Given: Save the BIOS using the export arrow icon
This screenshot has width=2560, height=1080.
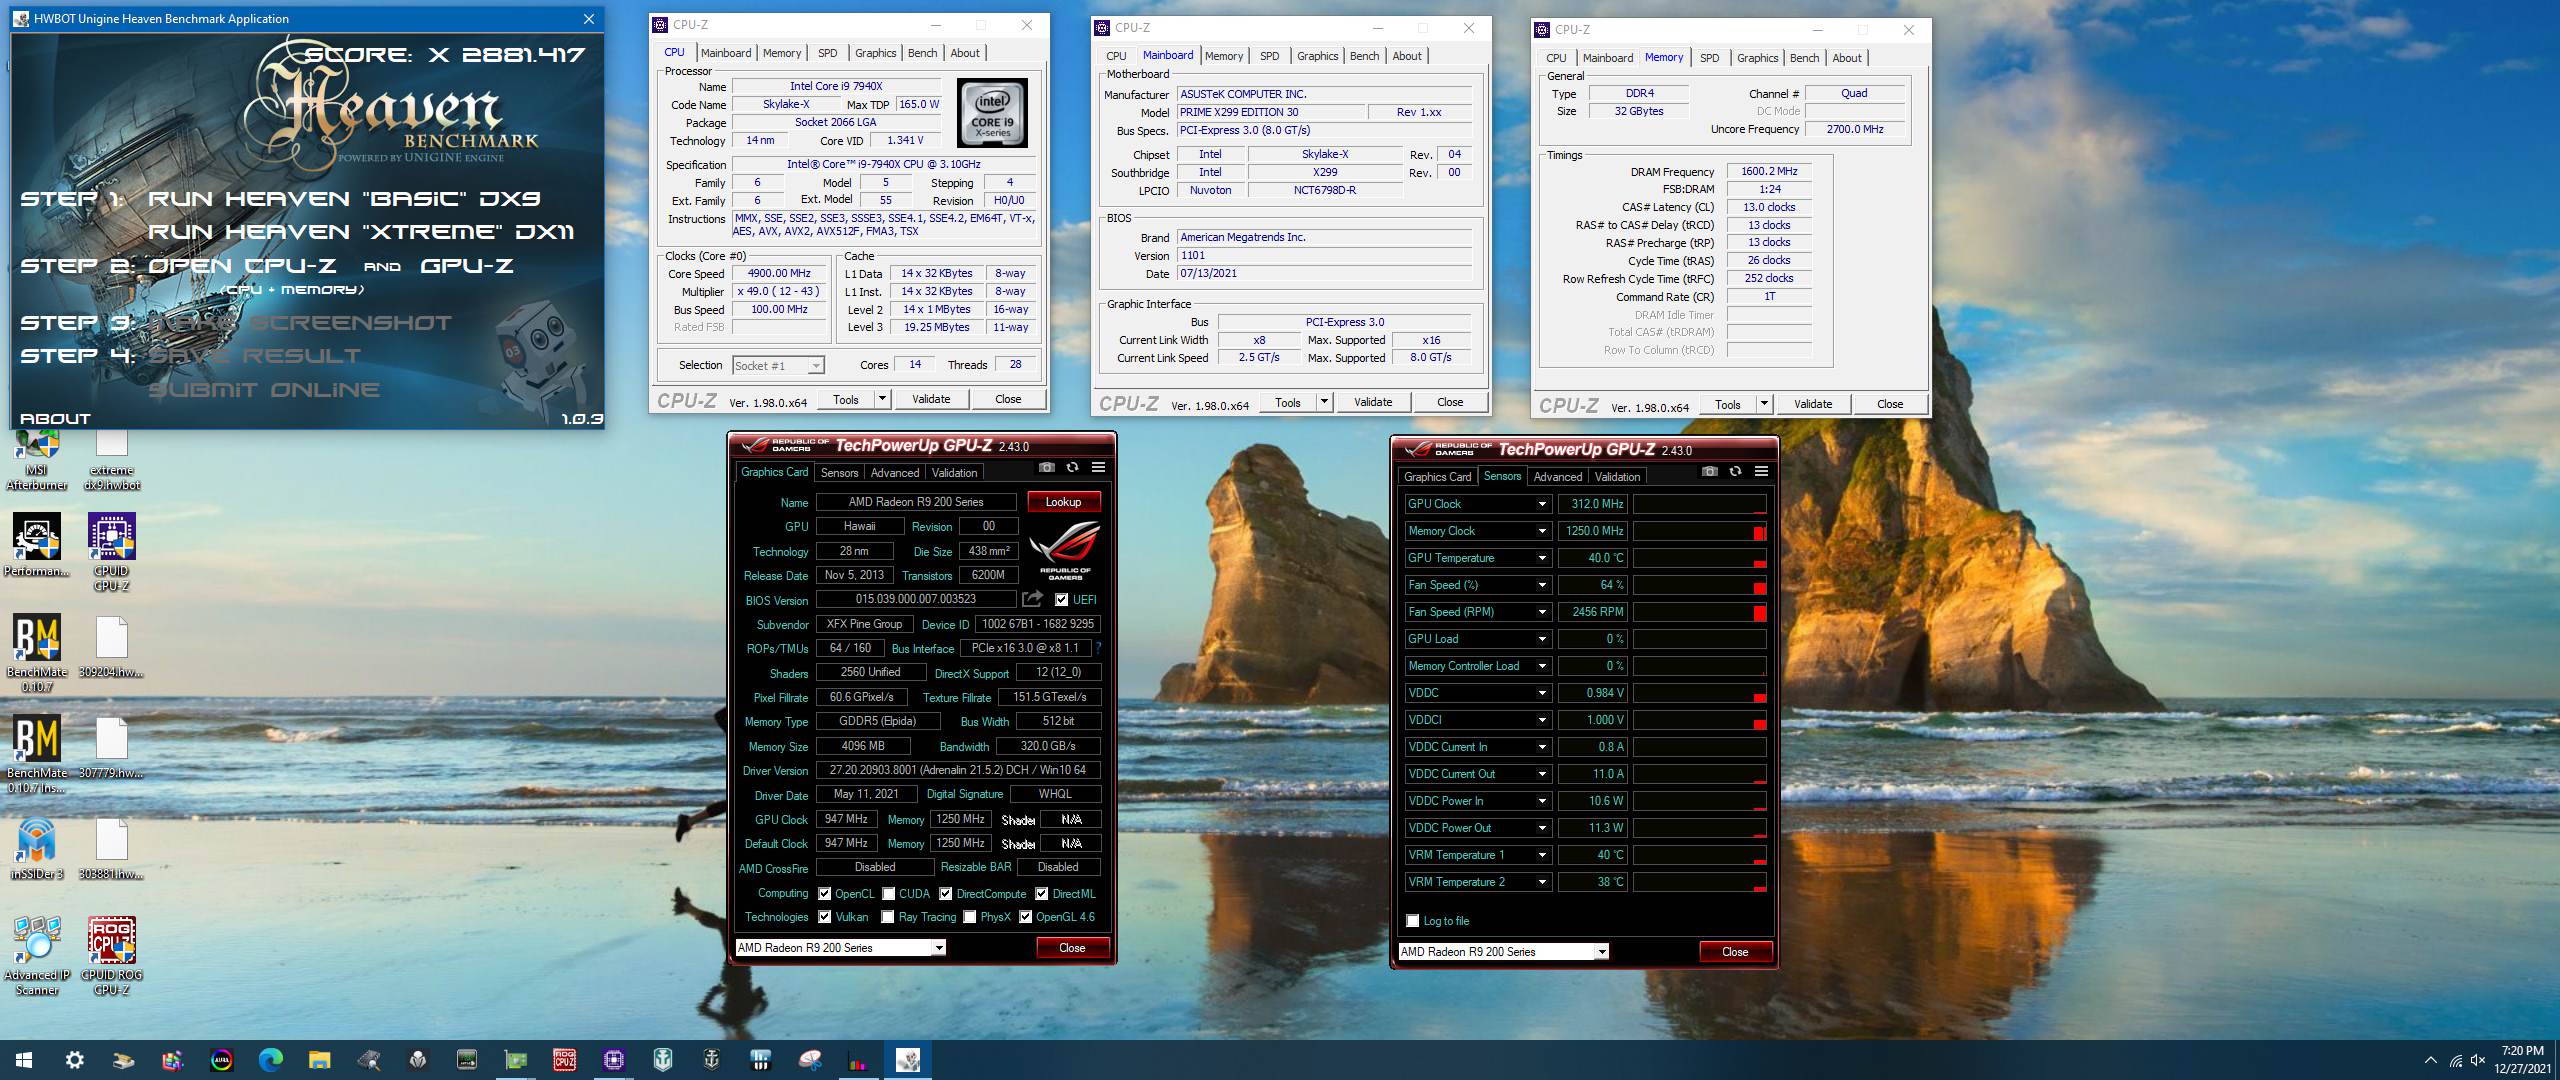Looking at the screenshot, I should (1032, 599).
